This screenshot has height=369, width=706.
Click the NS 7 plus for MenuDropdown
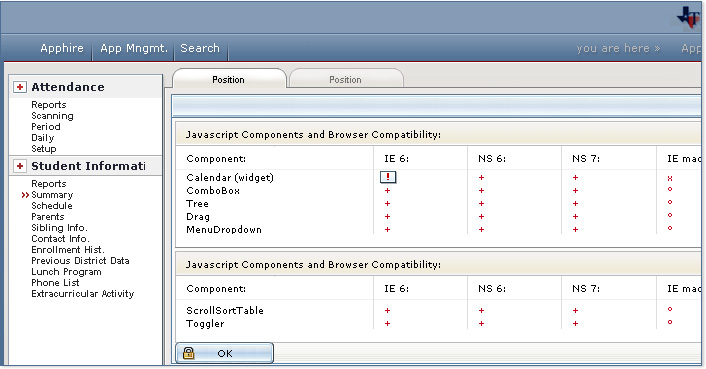[575, 230]
